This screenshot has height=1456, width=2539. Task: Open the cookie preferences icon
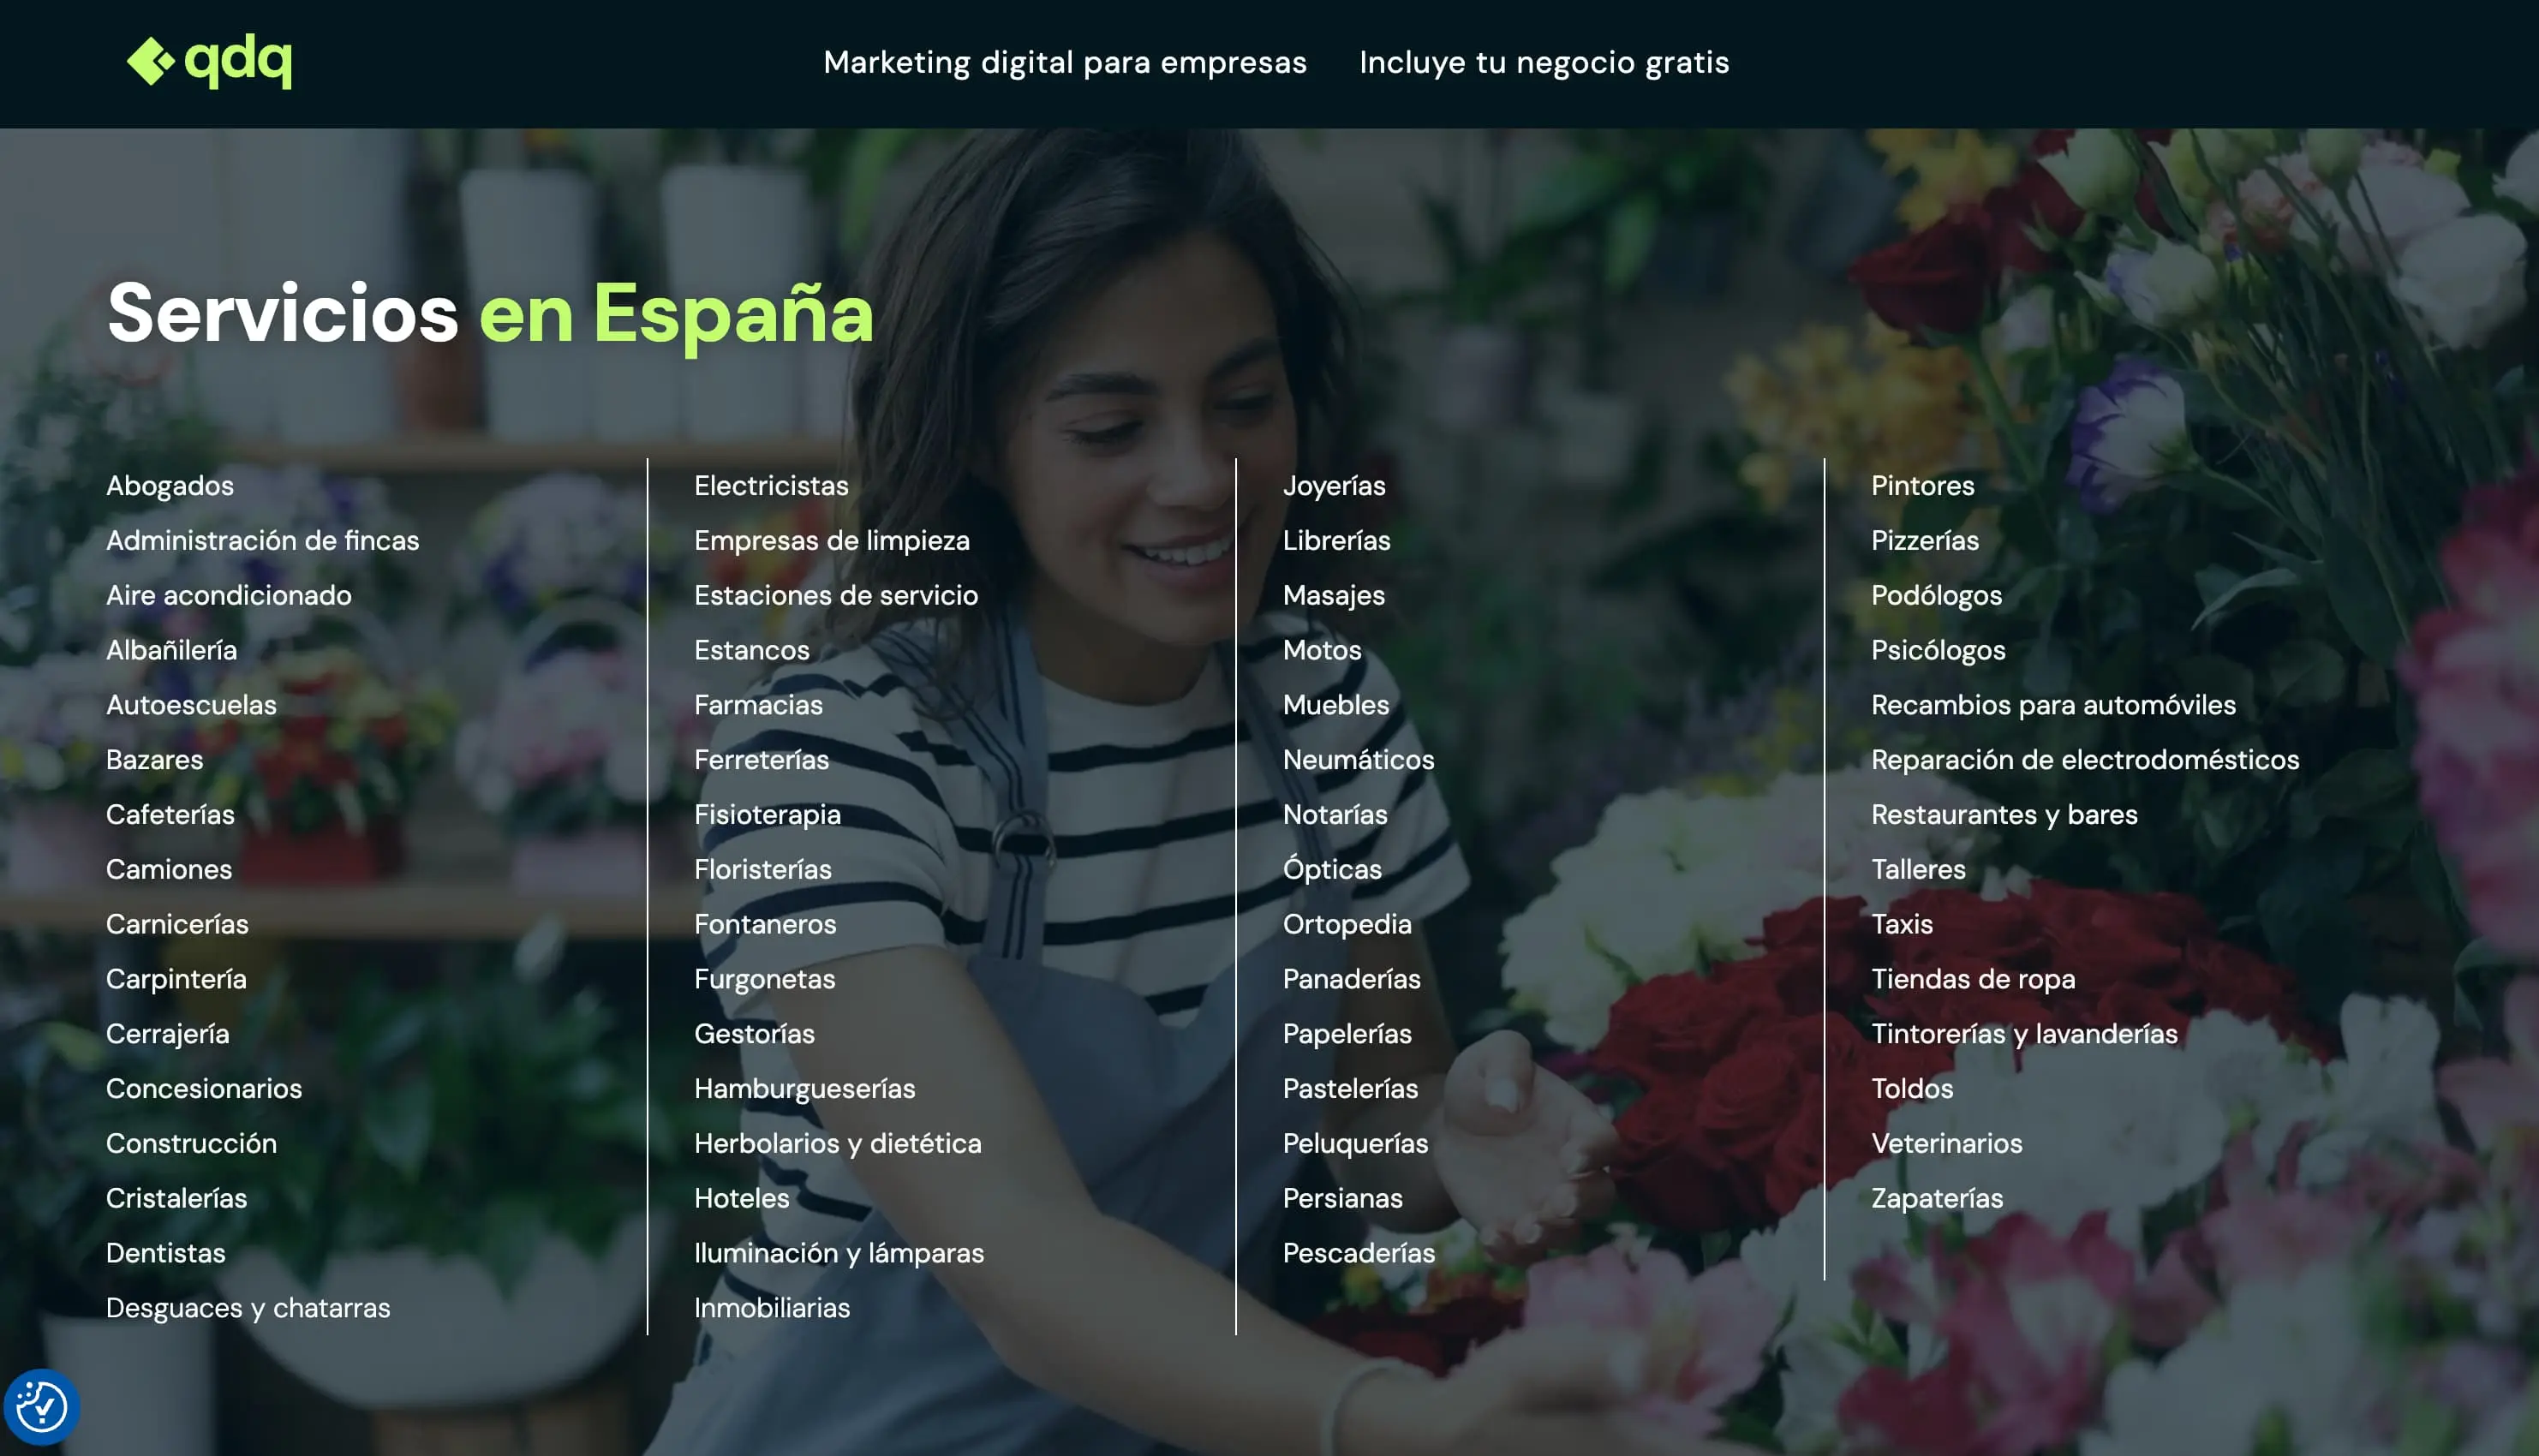[41, 1407]
